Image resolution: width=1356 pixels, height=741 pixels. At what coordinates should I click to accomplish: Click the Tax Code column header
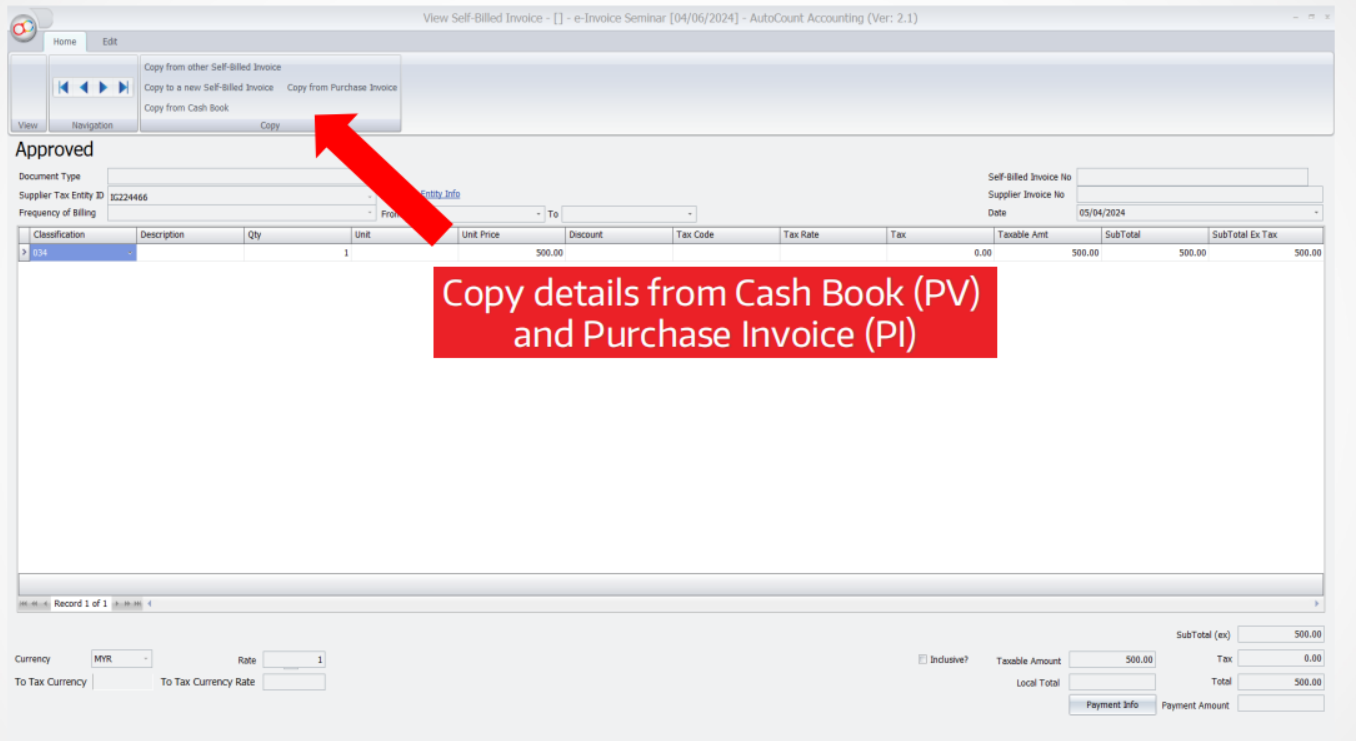[726, 235]
